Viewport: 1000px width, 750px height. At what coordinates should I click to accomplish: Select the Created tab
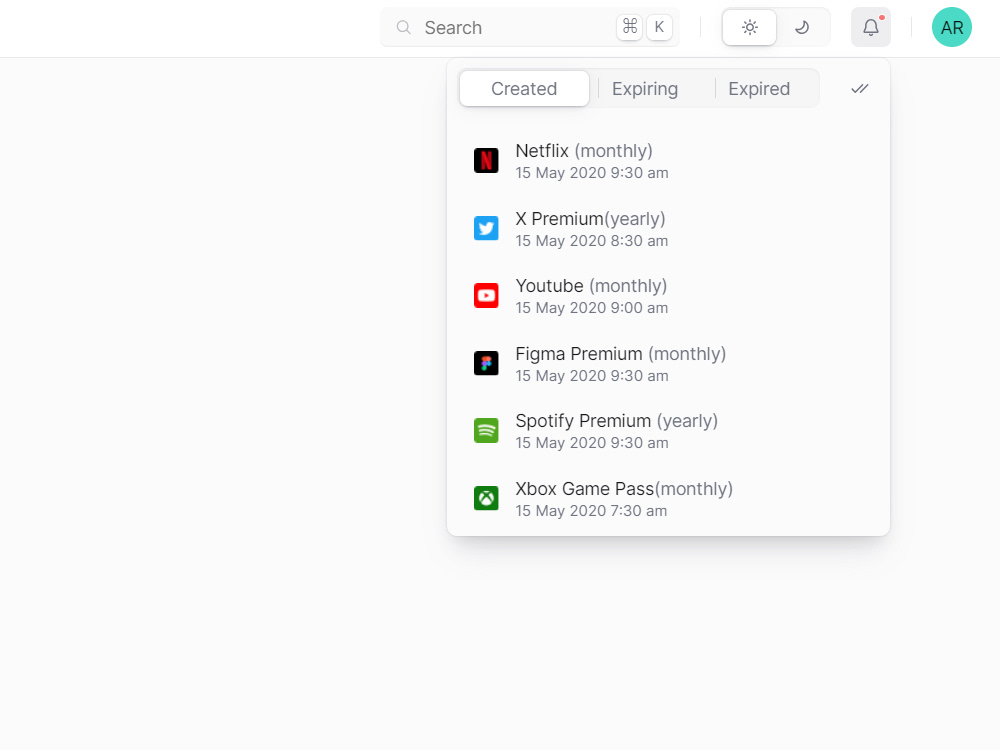524,89
